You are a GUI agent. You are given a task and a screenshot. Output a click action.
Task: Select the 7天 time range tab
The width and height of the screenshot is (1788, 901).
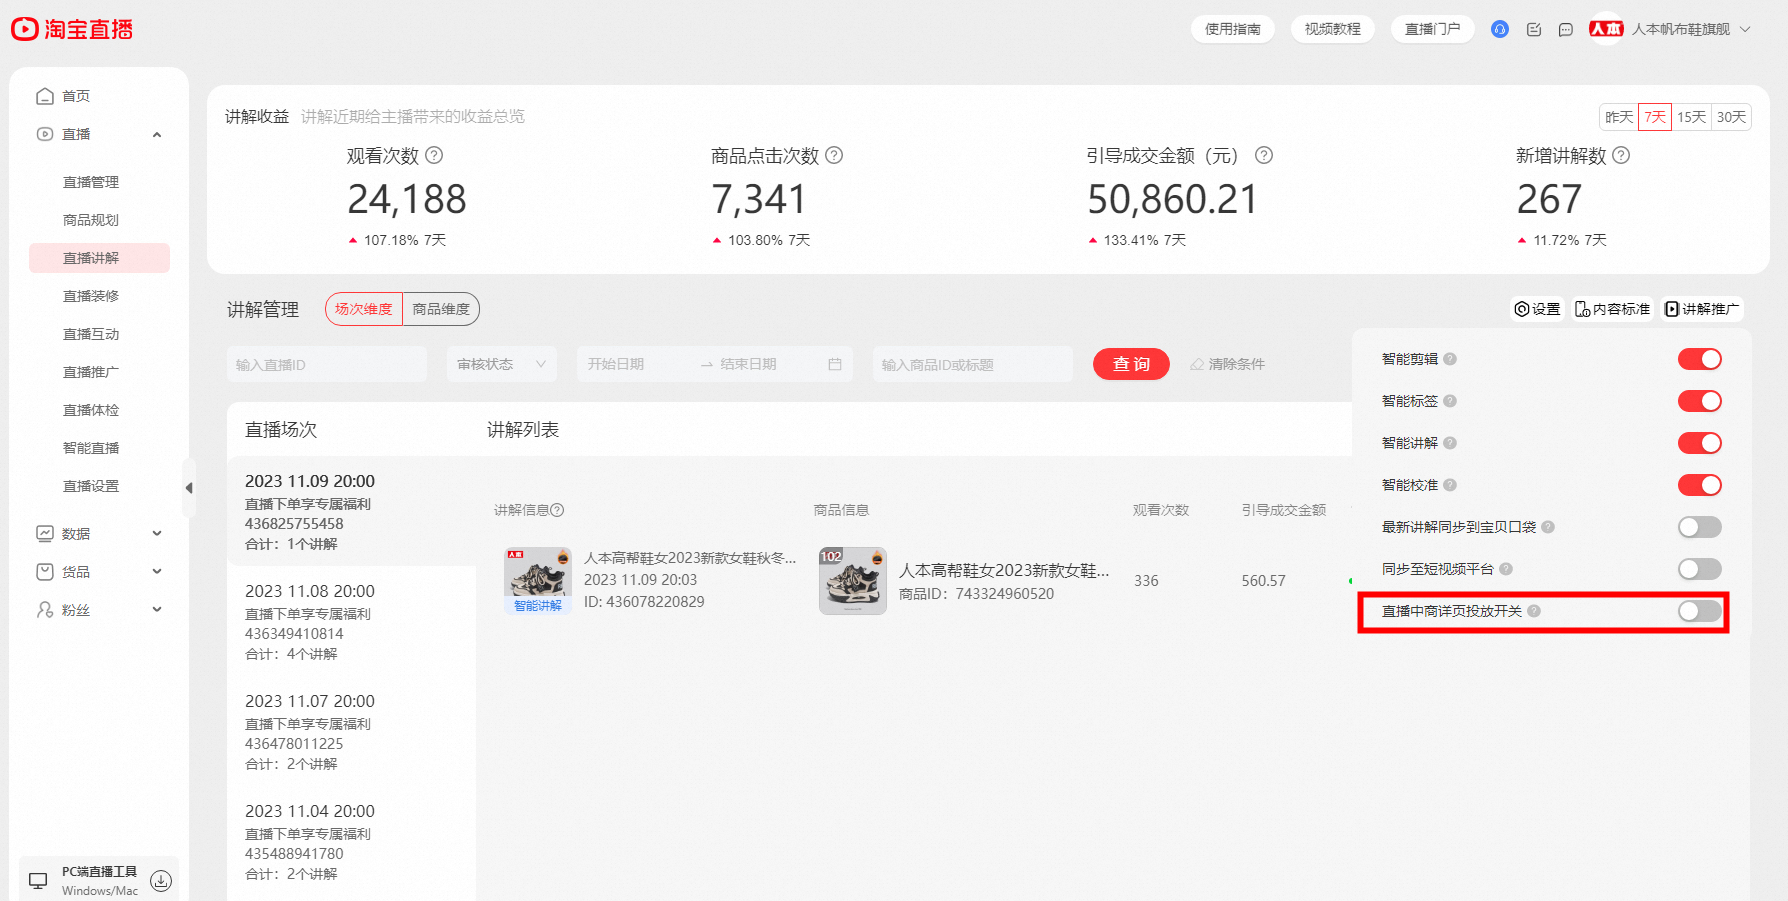tap(1655, 117)
